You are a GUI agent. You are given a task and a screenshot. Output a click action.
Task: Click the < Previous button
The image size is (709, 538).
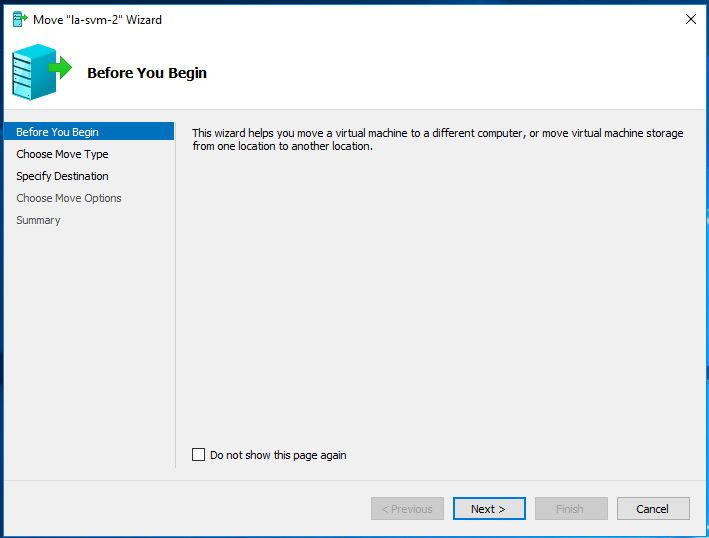pyautogui.click(x=407, y=509)
